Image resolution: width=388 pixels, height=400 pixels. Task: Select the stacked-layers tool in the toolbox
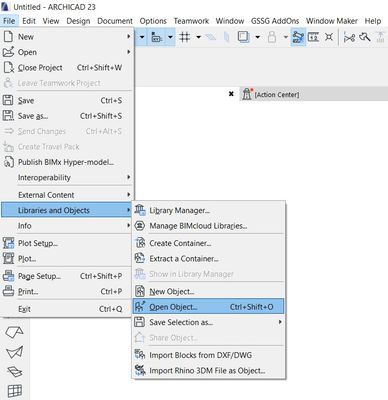tap(15, 372)
